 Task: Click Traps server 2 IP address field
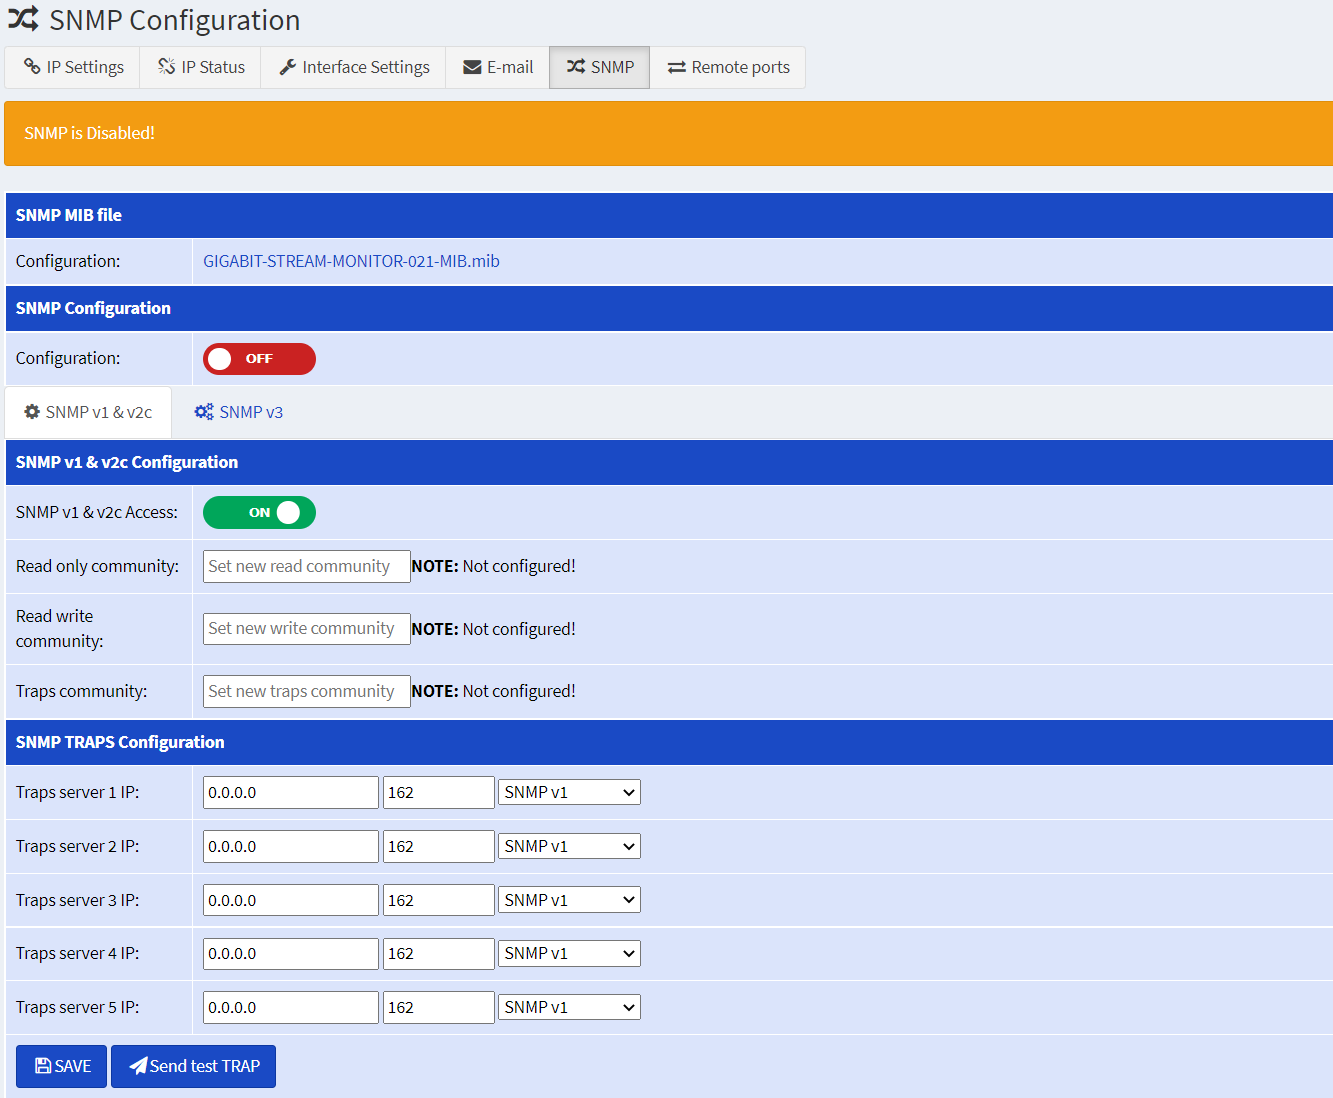point(291,846)
